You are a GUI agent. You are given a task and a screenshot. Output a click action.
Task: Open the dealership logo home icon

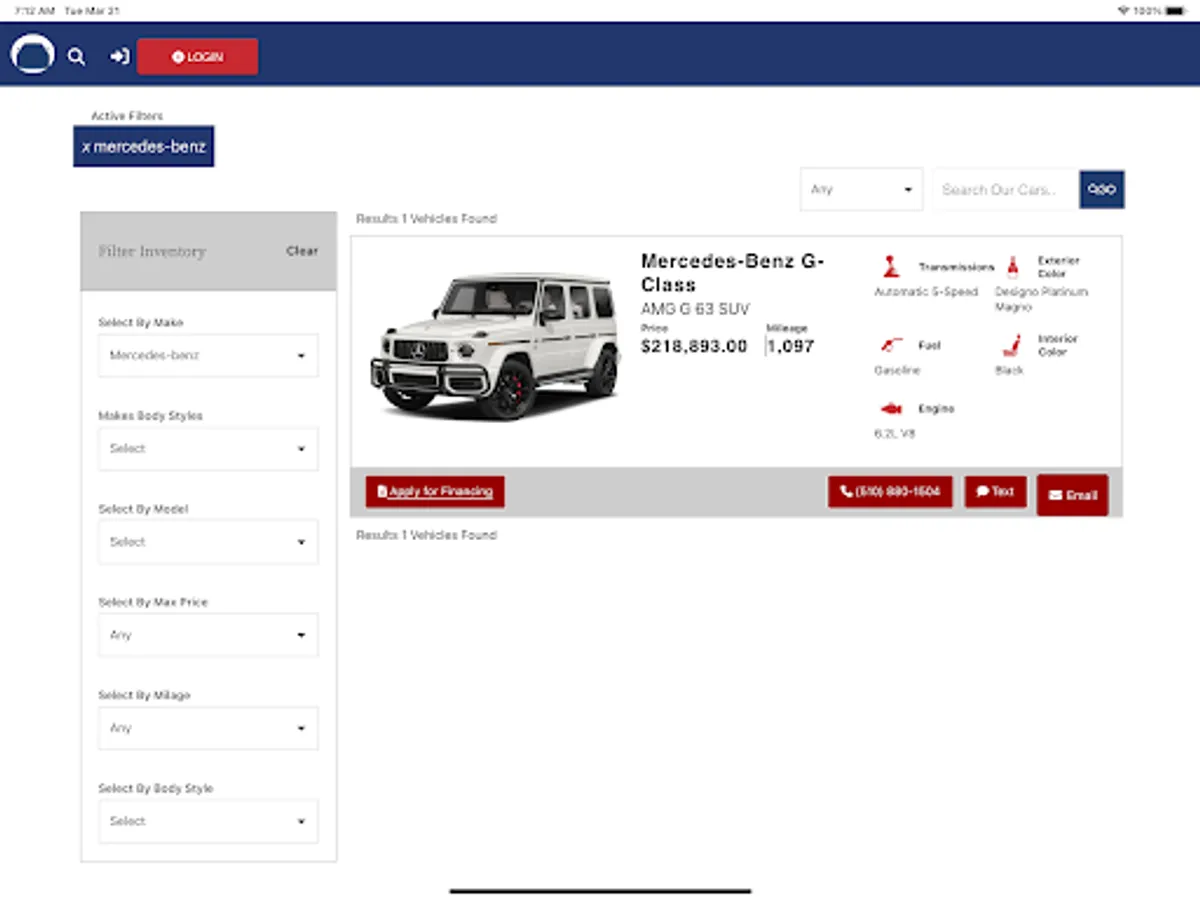tap(32, 54)
